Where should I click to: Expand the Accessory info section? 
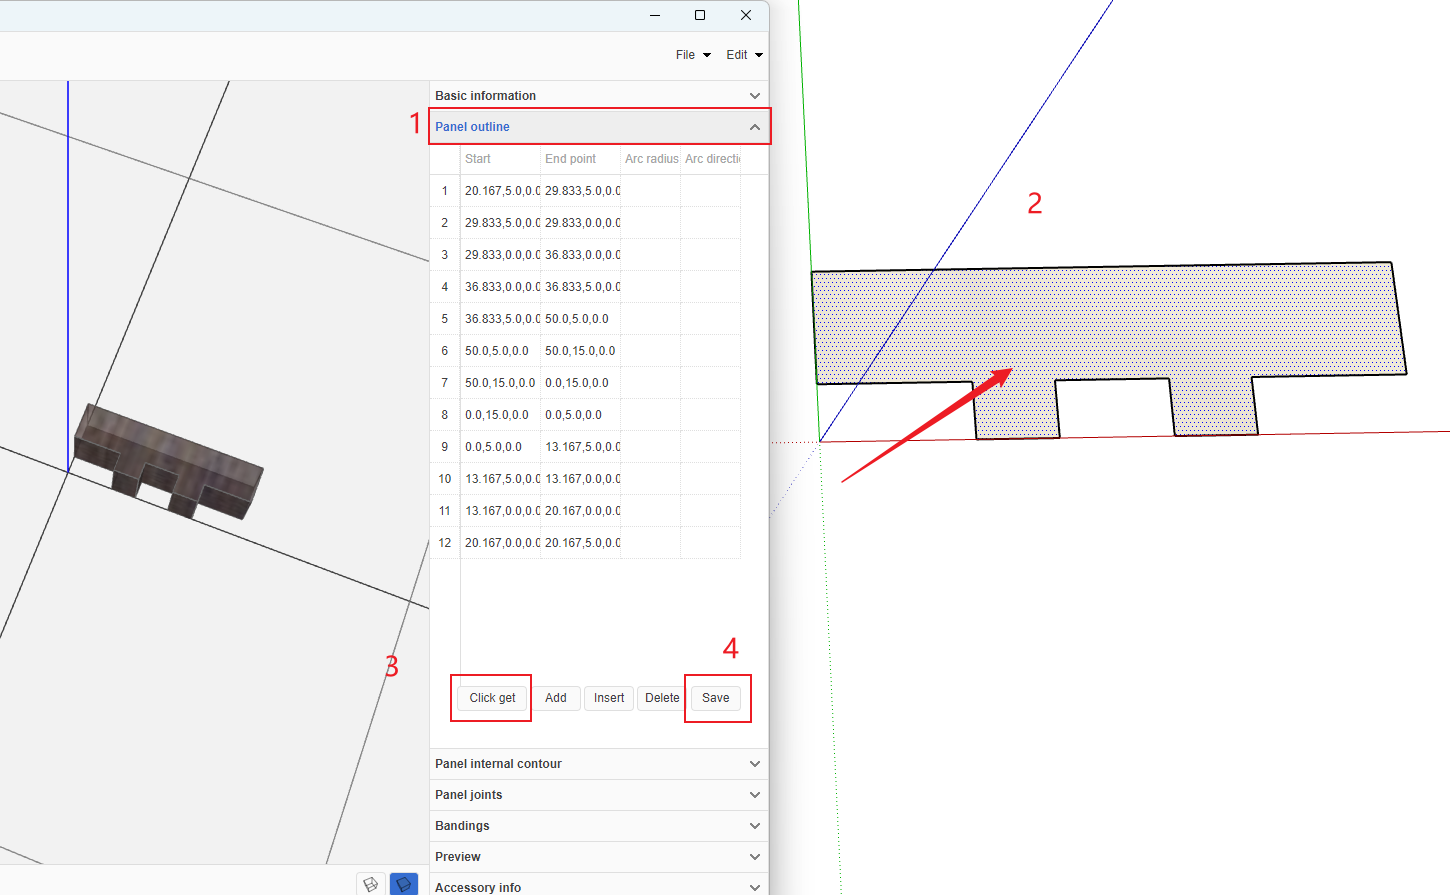point(754,887)
